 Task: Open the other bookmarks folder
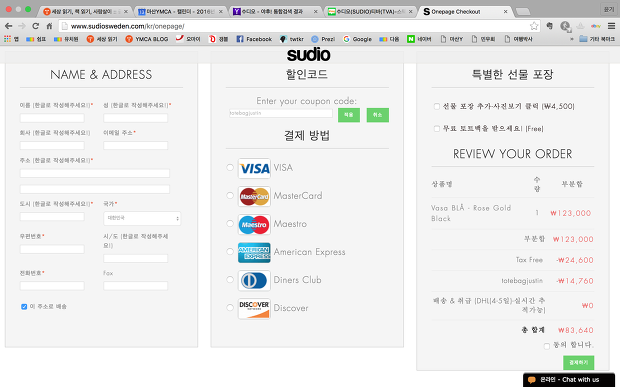tap(597, 39)
